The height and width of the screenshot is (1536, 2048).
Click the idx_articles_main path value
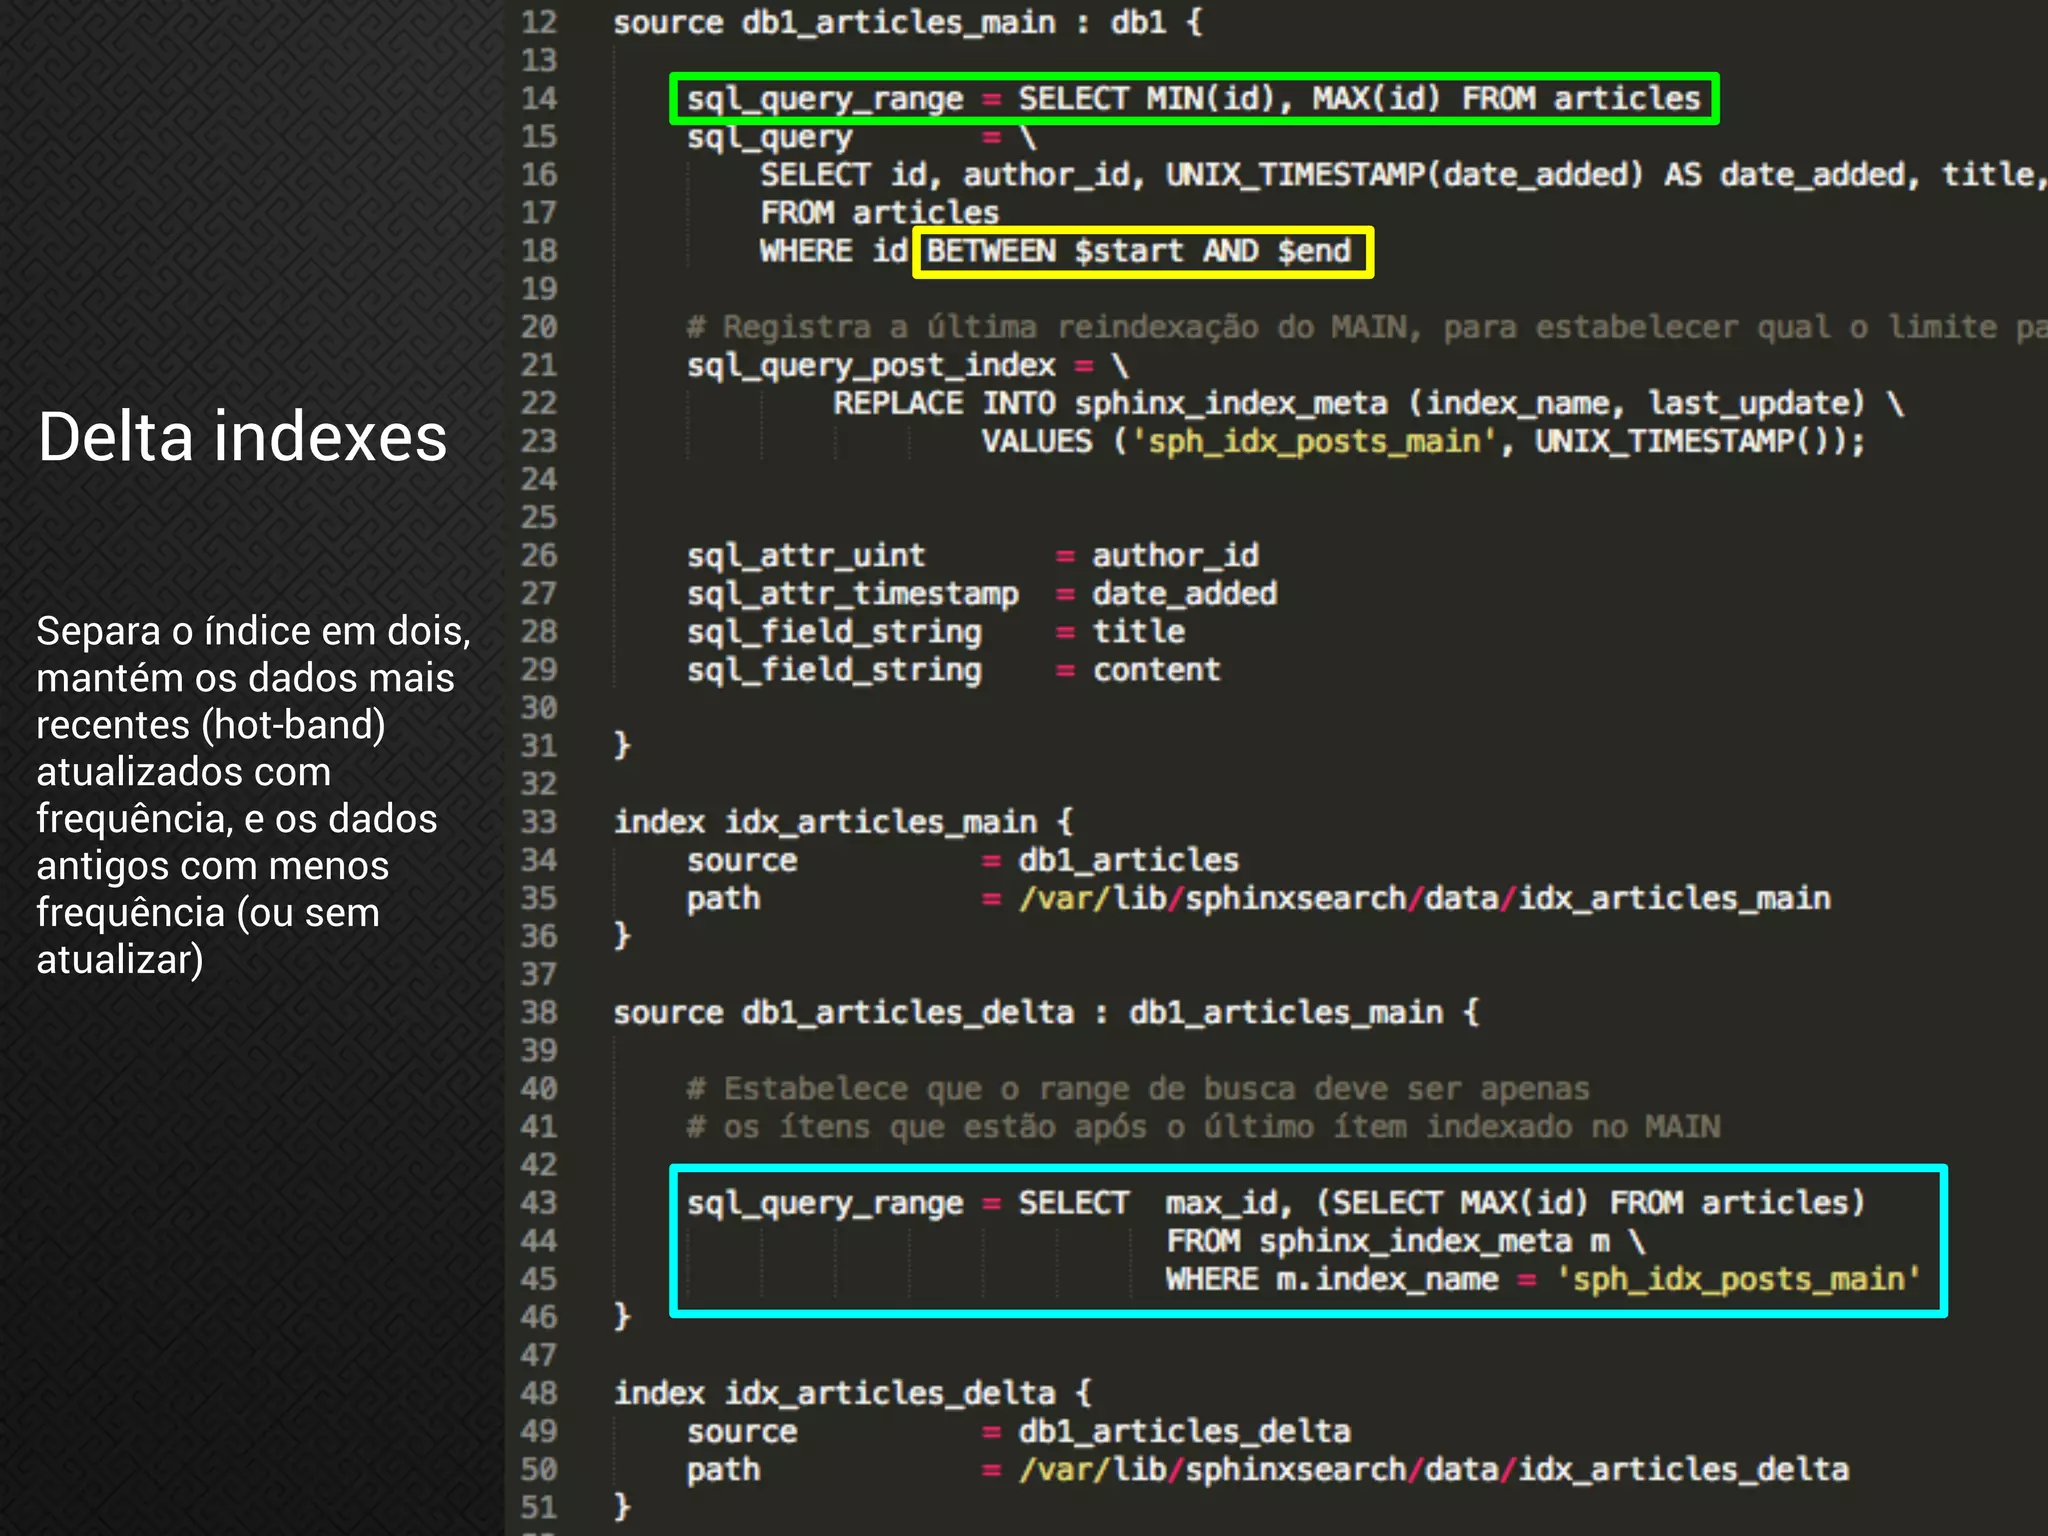coord(1424,898)
